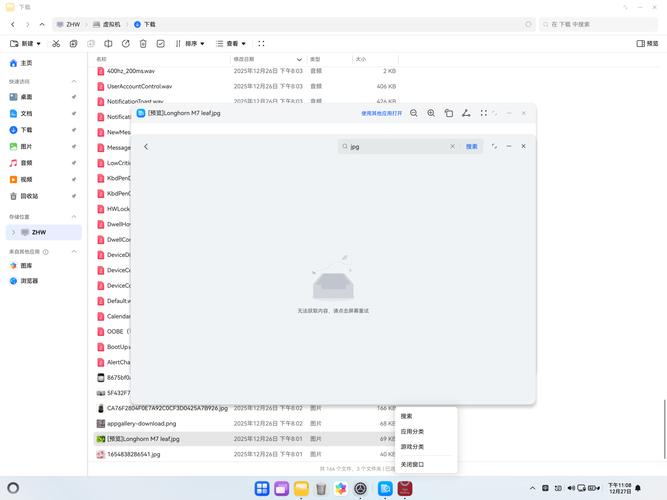
Task: Click the fullscreen icon in preview window
Action: pyautogui.click(x=483, y=113)
